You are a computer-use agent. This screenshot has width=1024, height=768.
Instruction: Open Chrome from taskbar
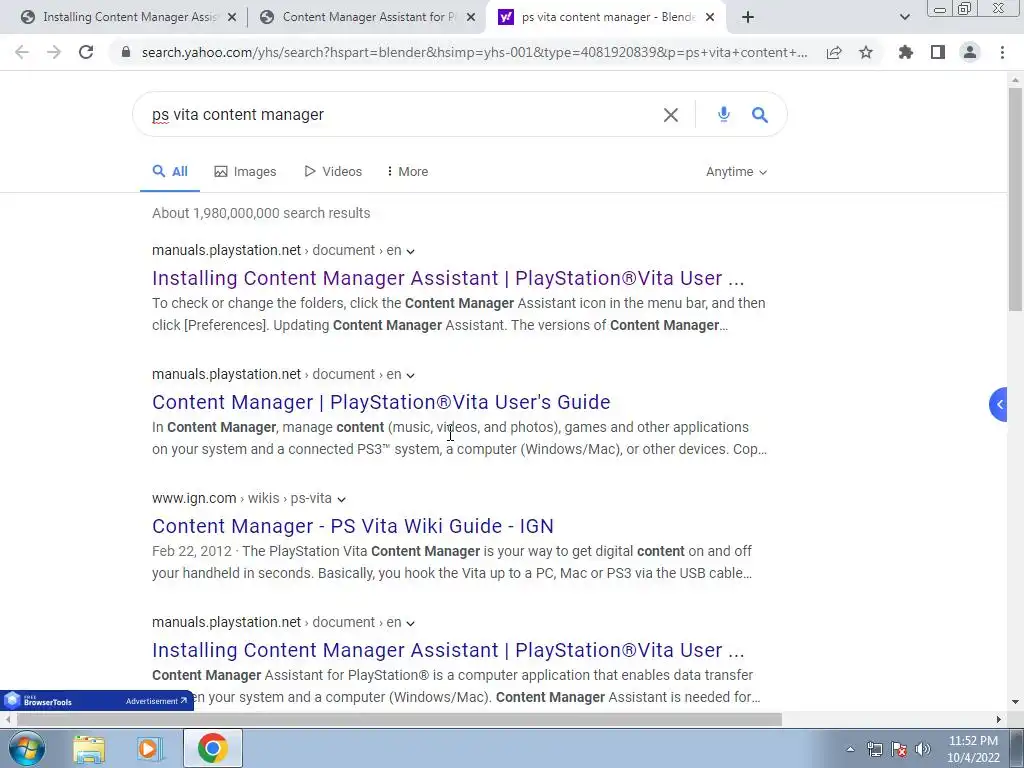pyautogui.click(x=213, y=748)
